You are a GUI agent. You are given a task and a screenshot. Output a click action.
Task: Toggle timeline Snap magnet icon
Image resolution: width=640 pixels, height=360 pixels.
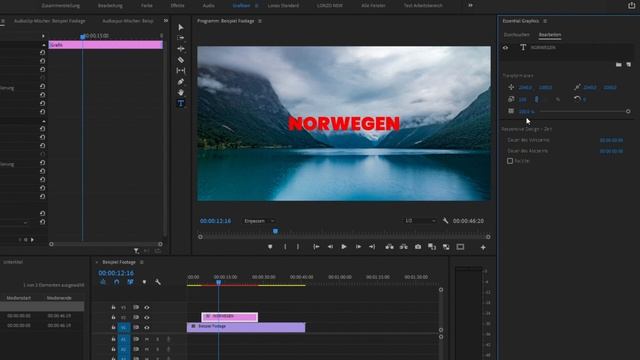tap(117, 282)
